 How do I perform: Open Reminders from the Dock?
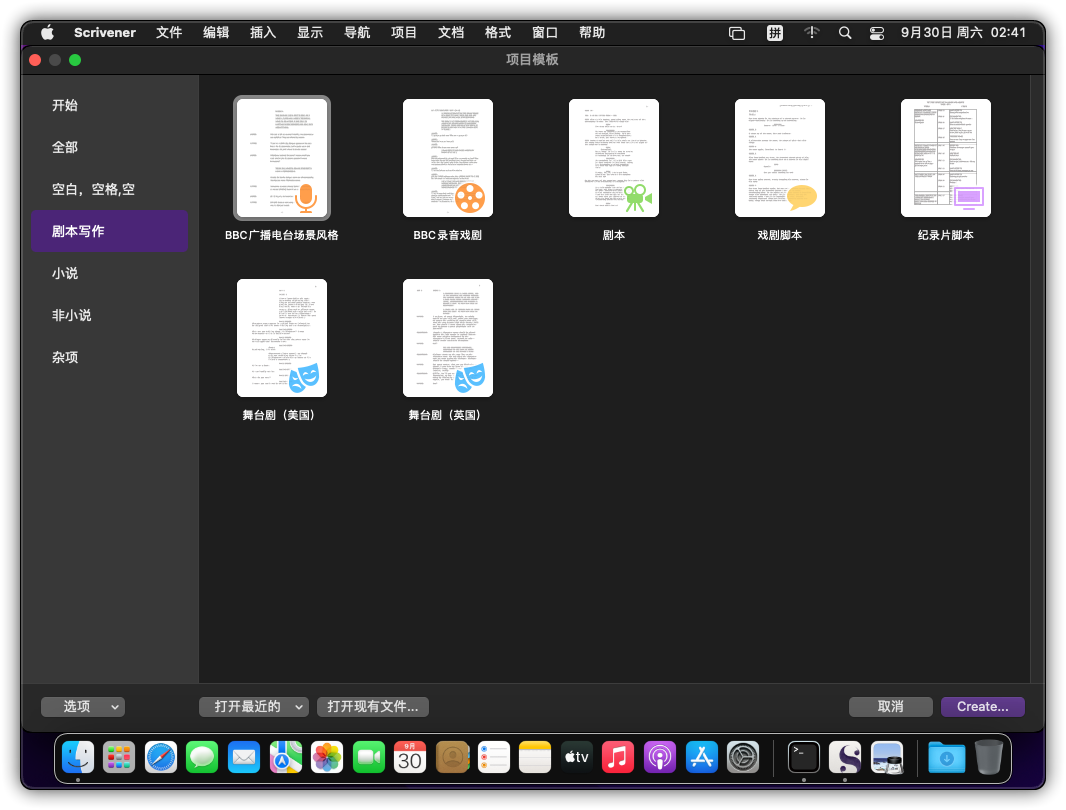pos(494,757)
